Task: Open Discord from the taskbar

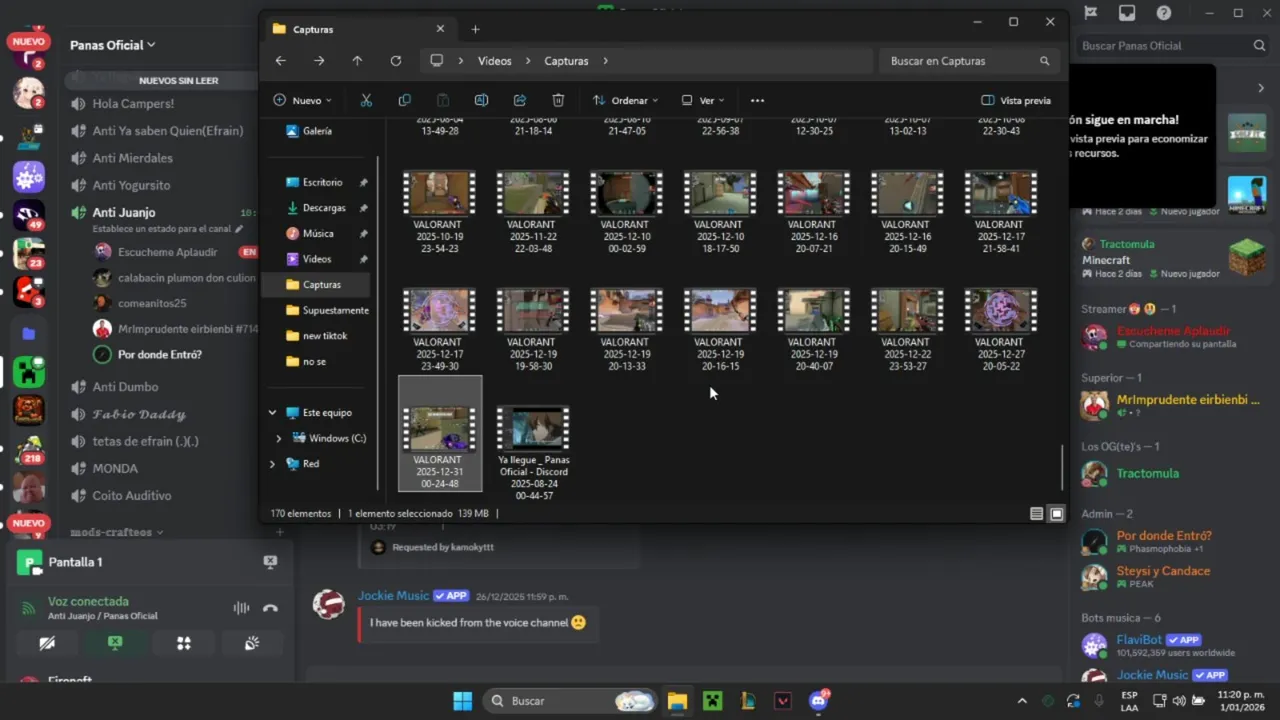Action: tap(818, 701)
